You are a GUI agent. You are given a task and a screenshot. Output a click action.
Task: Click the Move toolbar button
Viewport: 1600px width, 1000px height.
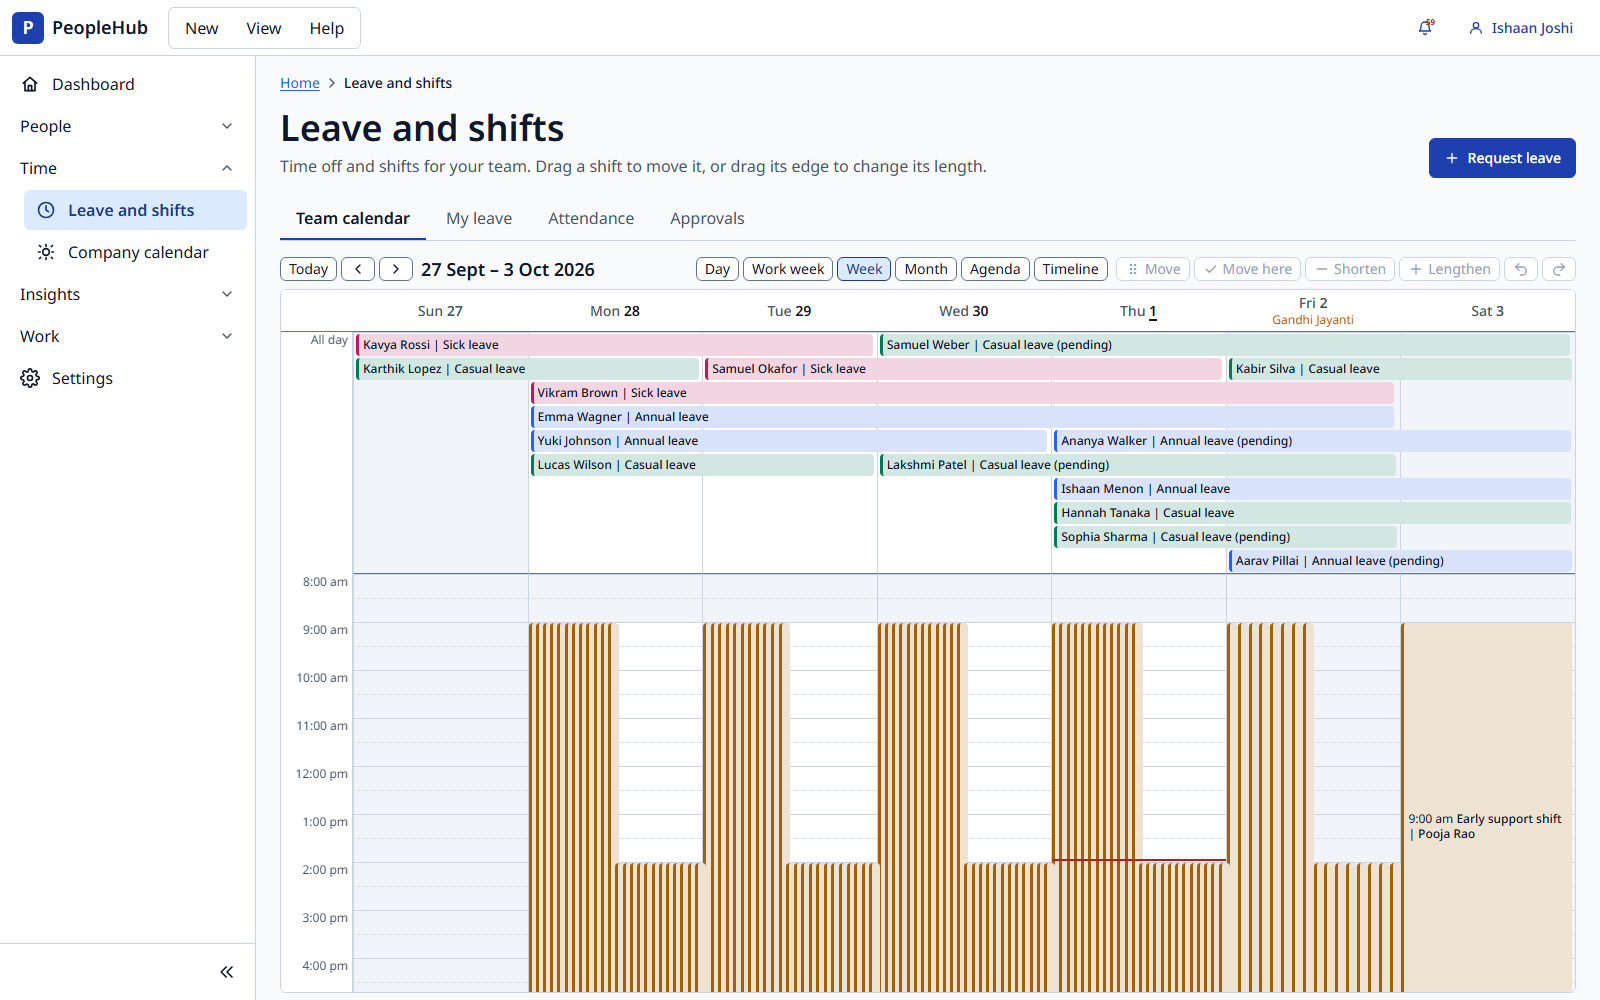tap(1153, 269)
